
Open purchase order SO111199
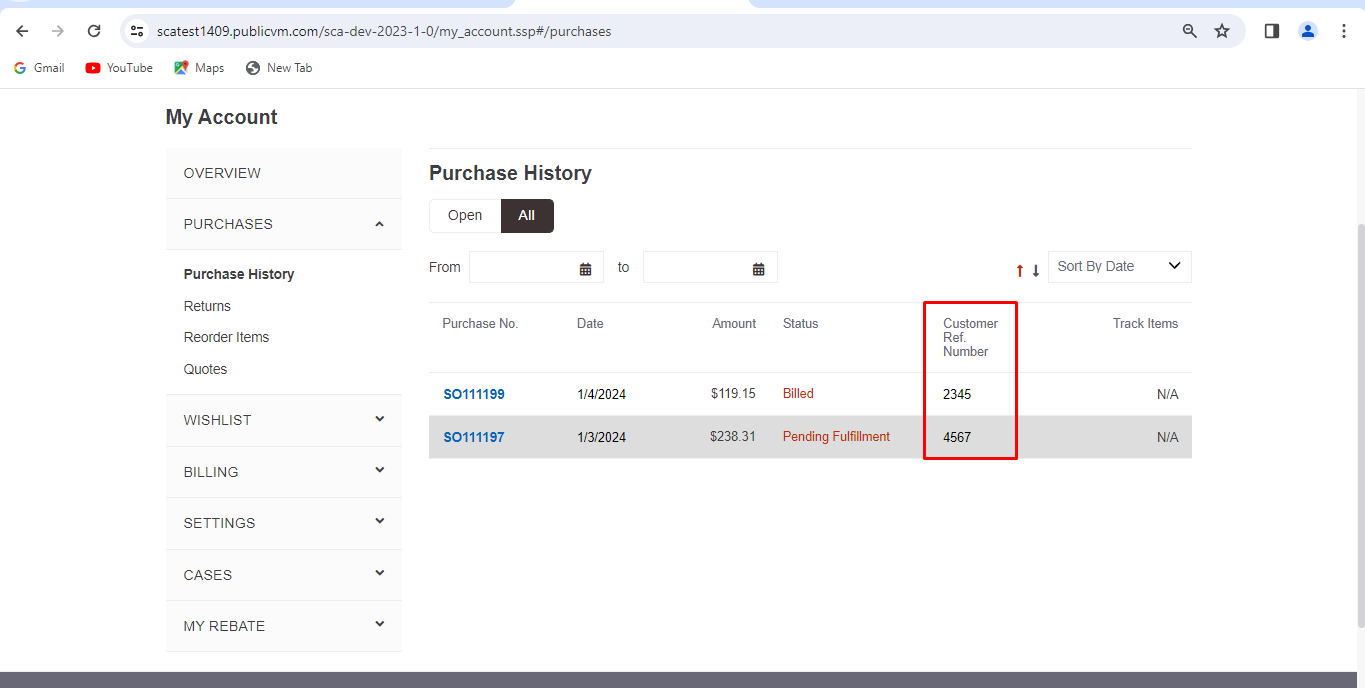coord(474,394)
